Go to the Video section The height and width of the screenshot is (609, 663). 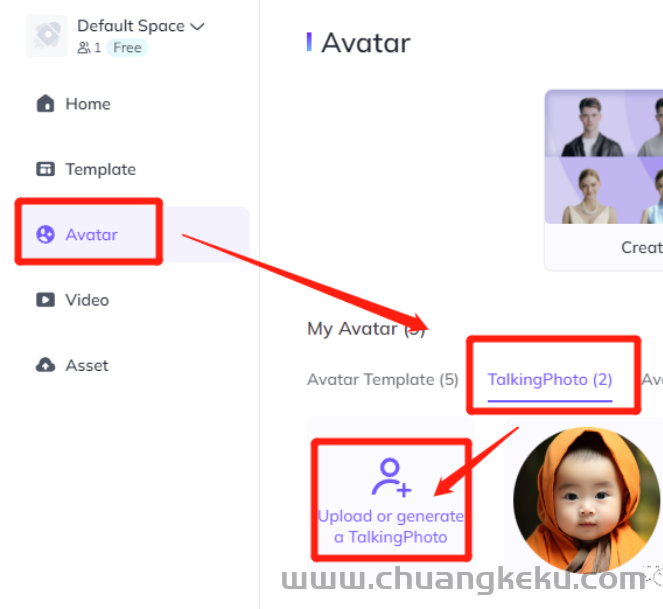[x=87, y=300]
